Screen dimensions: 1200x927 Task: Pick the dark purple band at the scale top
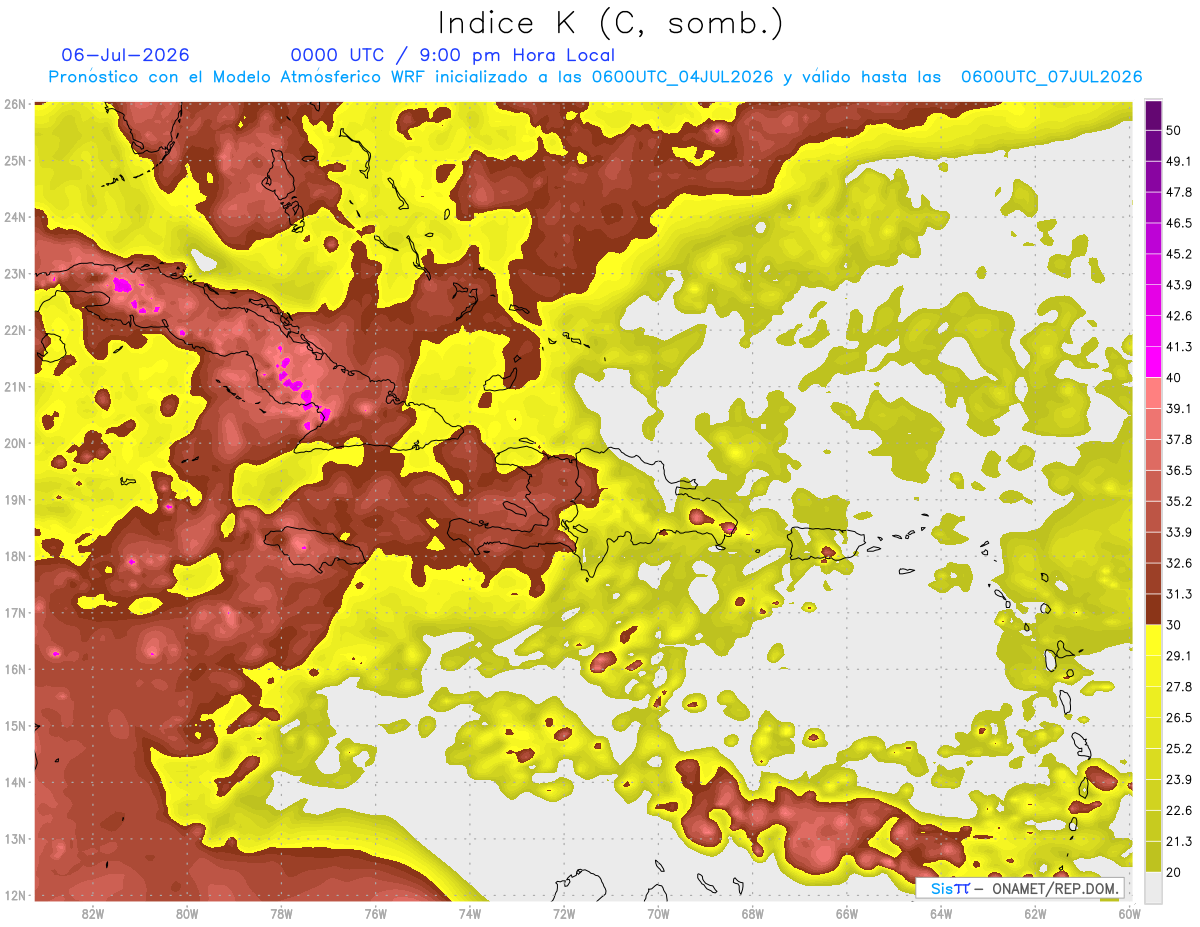tap(1153, 115)
